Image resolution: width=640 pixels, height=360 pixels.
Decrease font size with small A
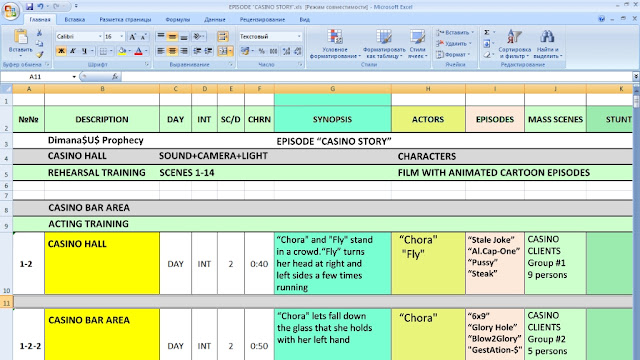point(143,37)
